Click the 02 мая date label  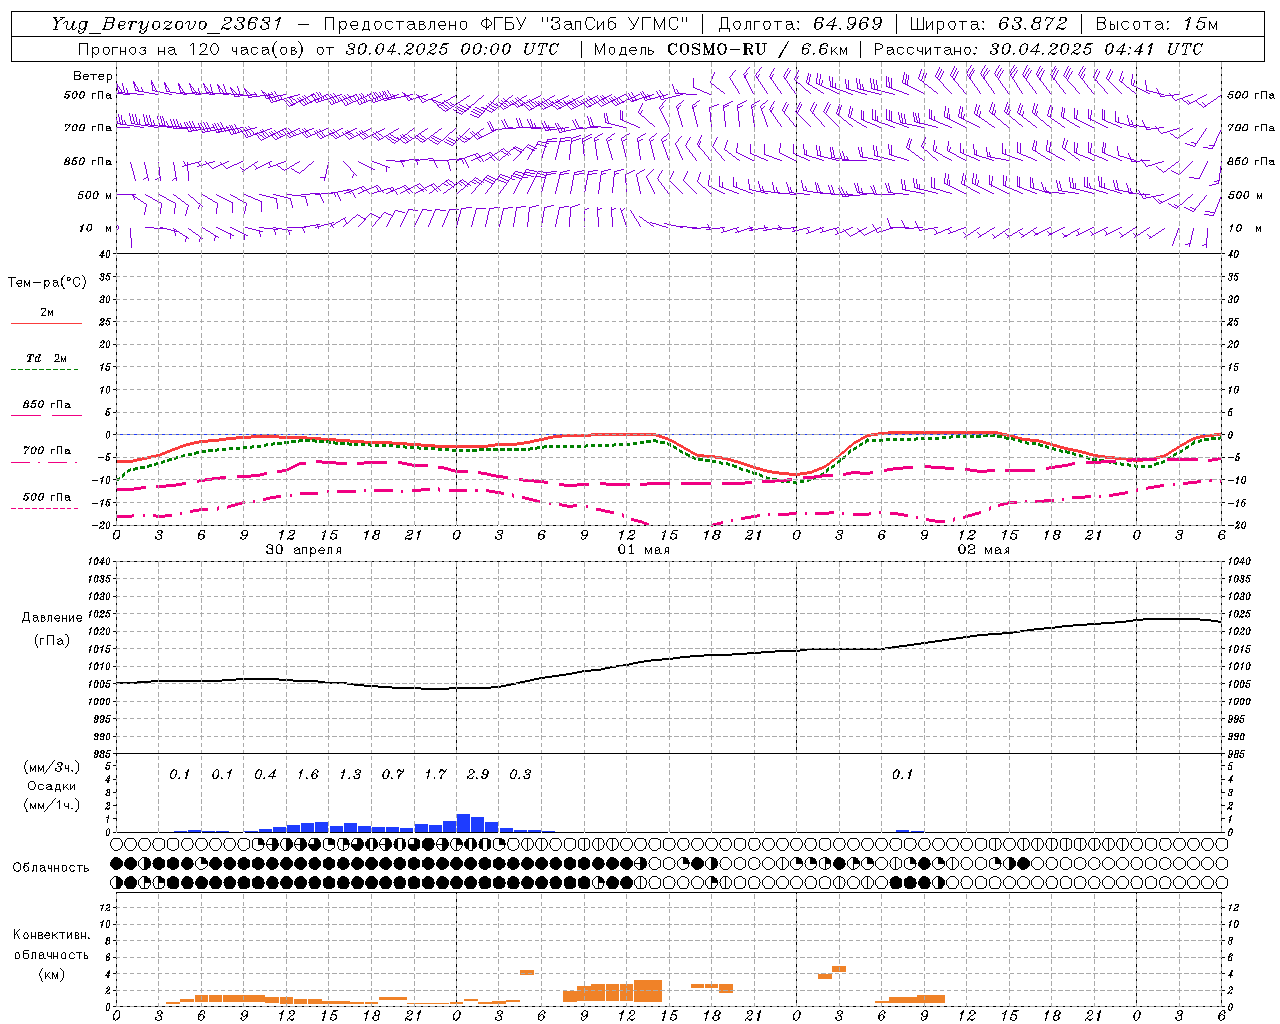tap(984, 550)
